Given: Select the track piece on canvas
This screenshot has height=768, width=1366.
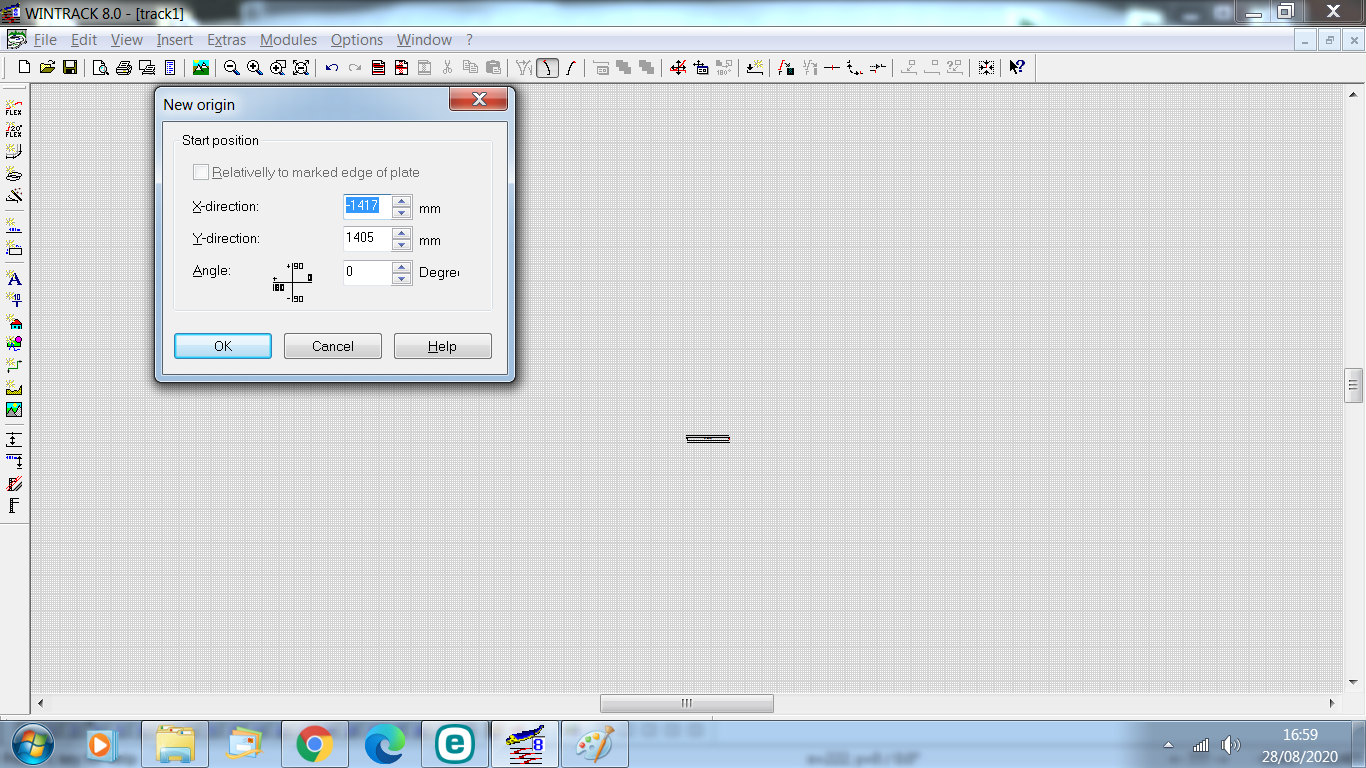Looking at the screenshot, I should point(708,438).
